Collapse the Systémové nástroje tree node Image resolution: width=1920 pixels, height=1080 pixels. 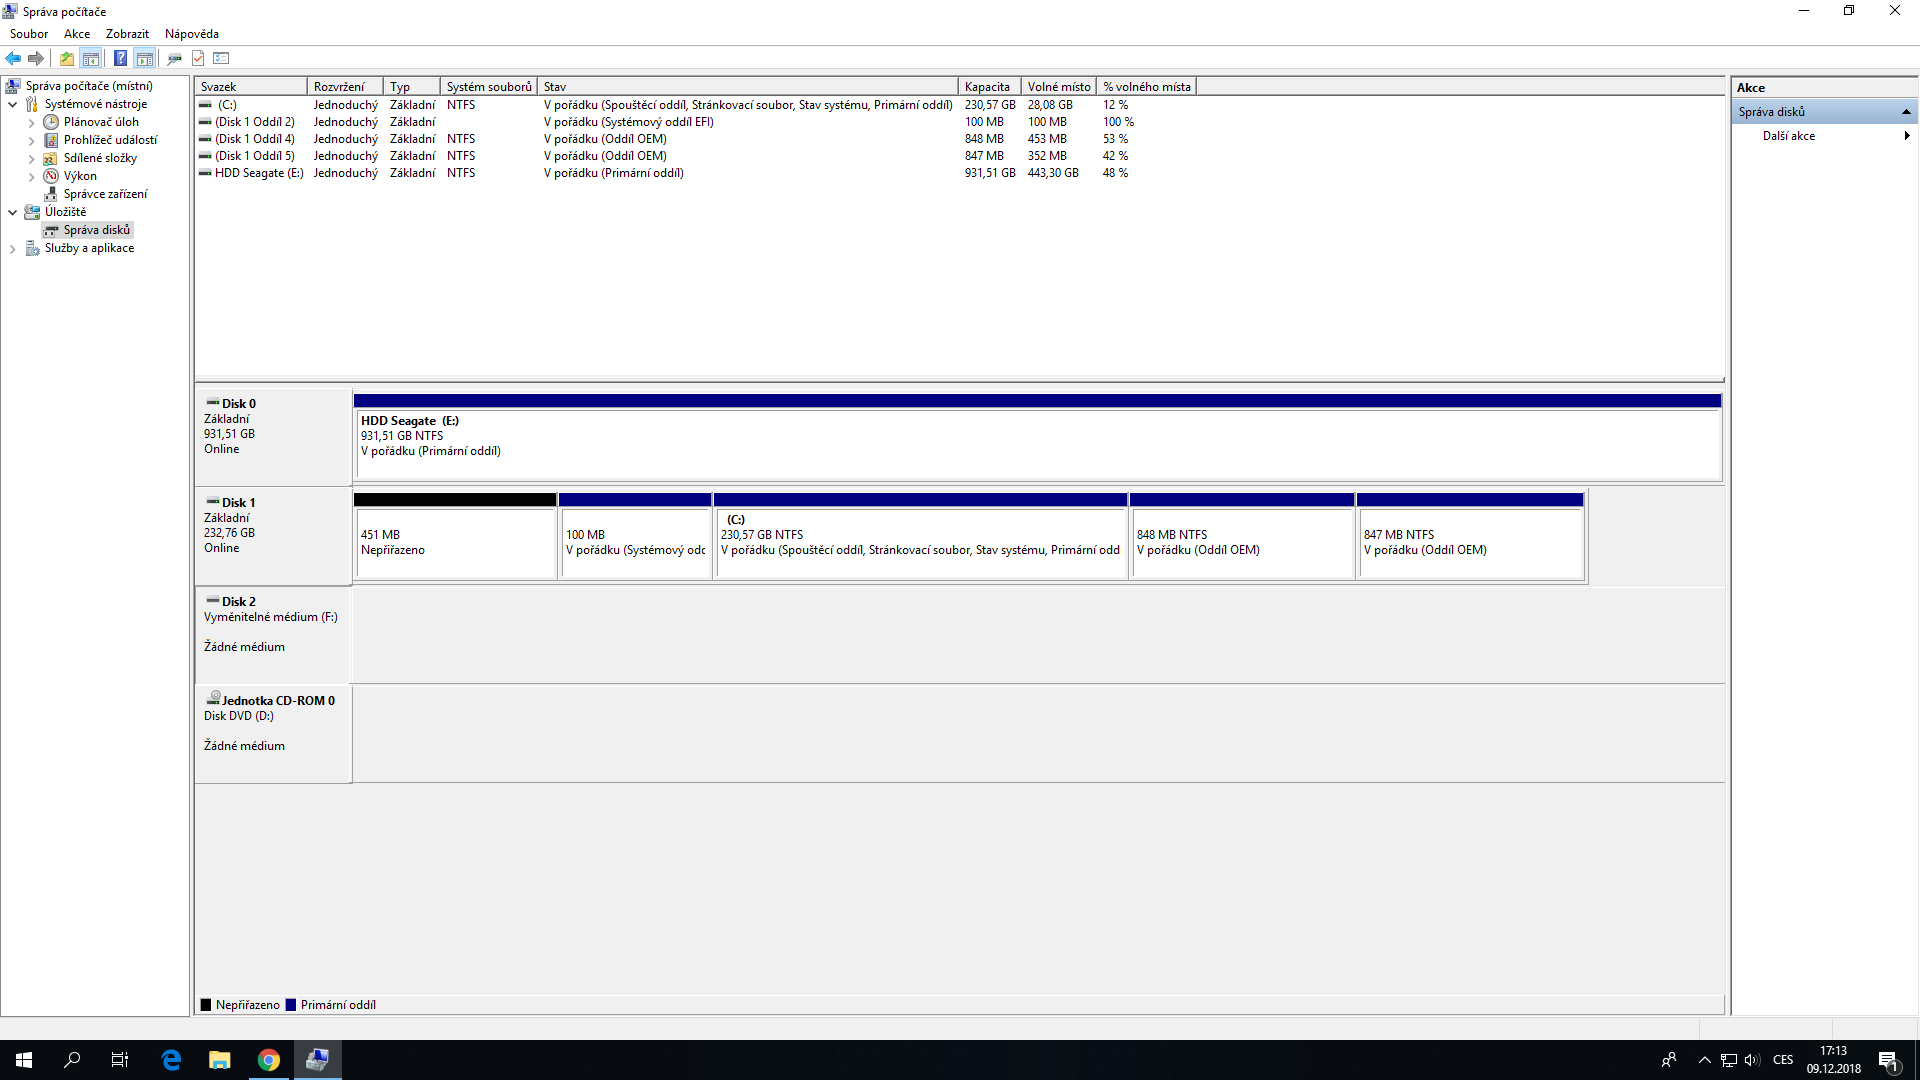coord(12,104)
